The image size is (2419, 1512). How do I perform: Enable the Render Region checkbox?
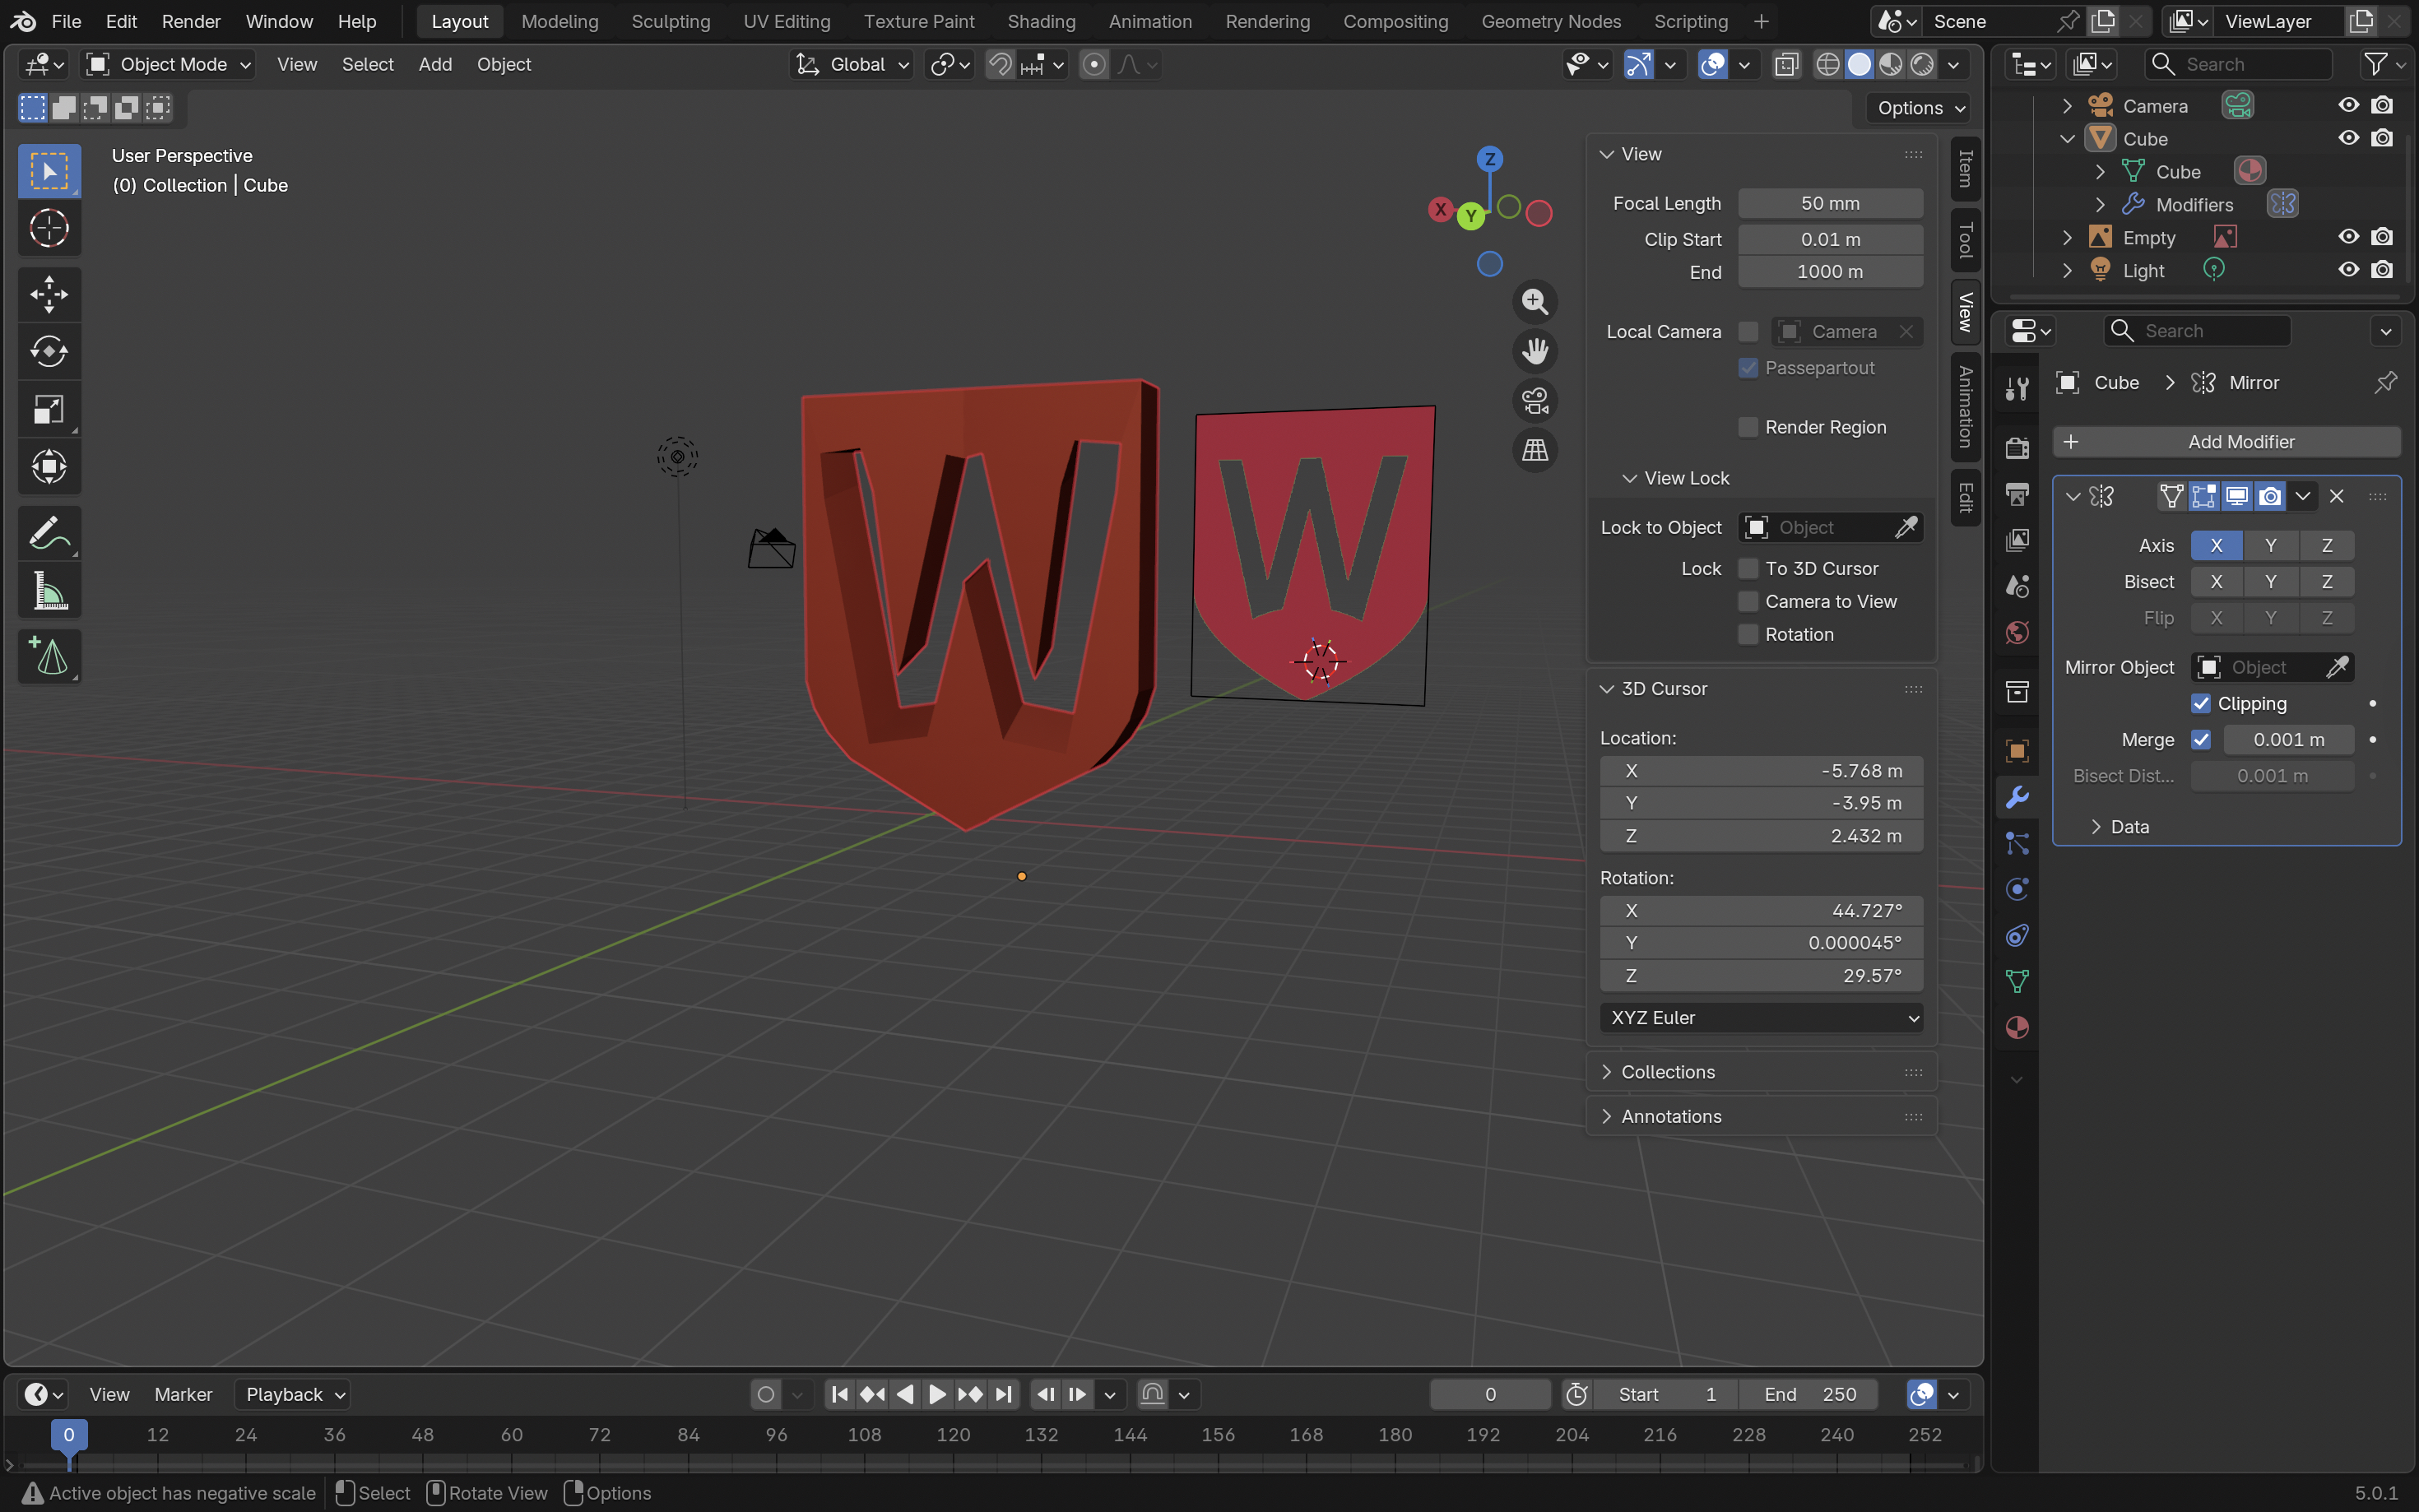coord(1748,427)
